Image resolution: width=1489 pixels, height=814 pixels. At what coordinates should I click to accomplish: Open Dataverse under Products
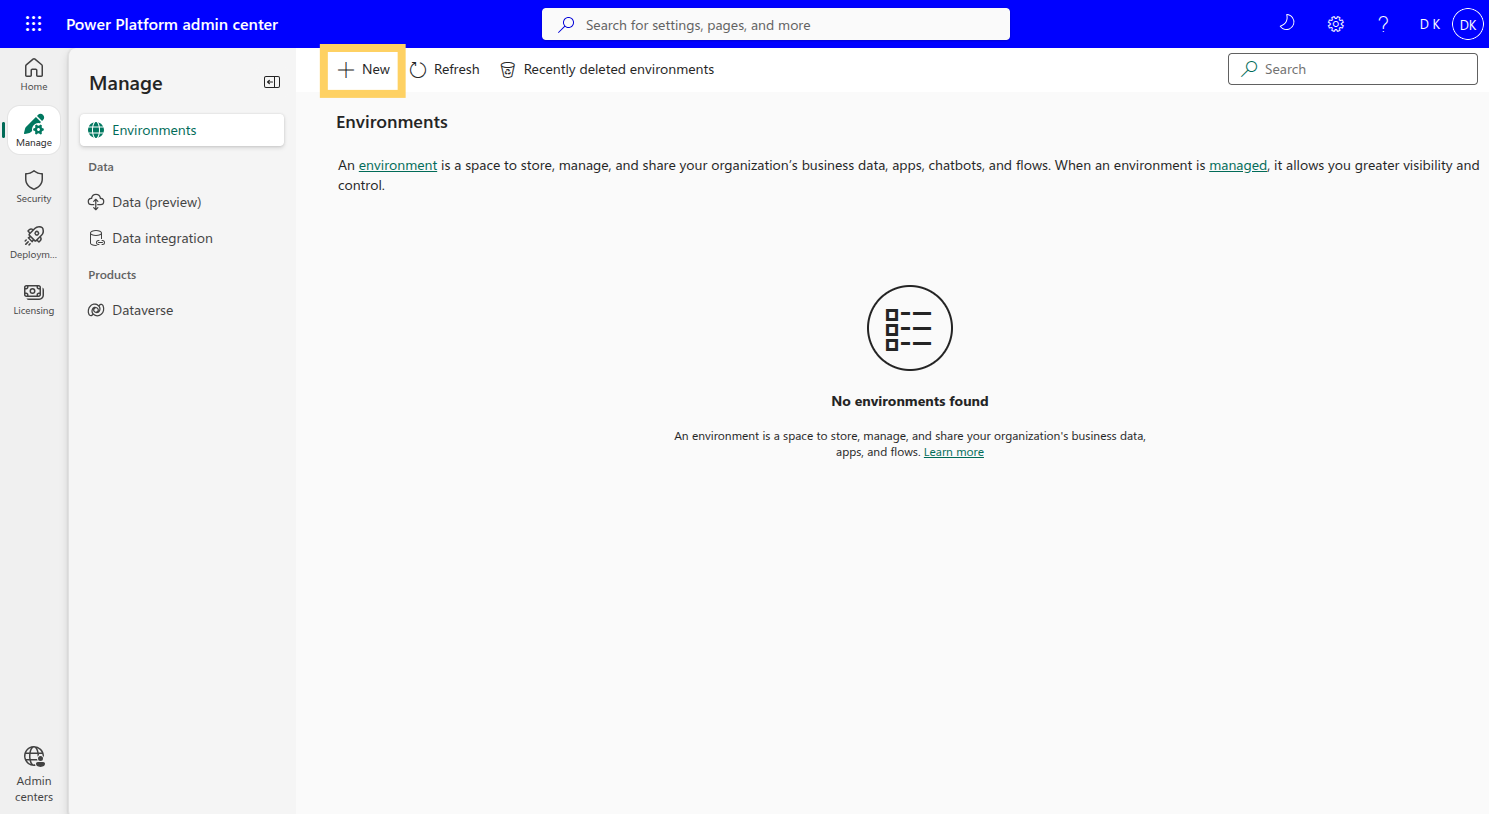click(x=182, y=310)
